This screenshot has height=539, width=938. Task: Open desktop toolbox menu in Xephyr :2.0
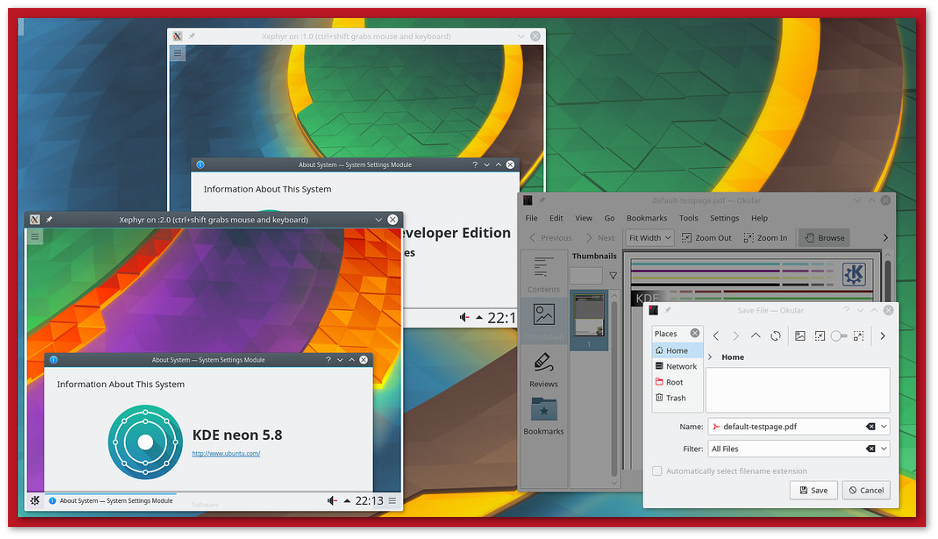point(35,237)
